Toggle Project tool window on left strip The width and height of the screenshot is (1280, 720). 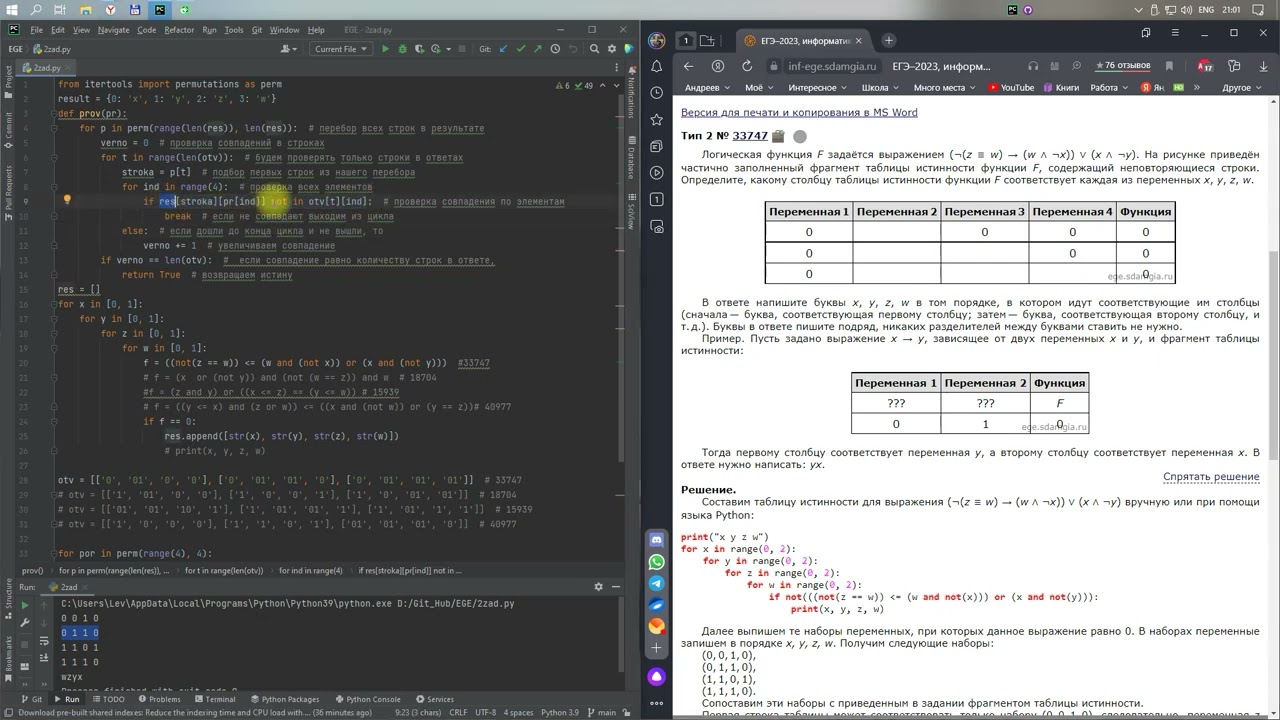click(x=9, y=81)
